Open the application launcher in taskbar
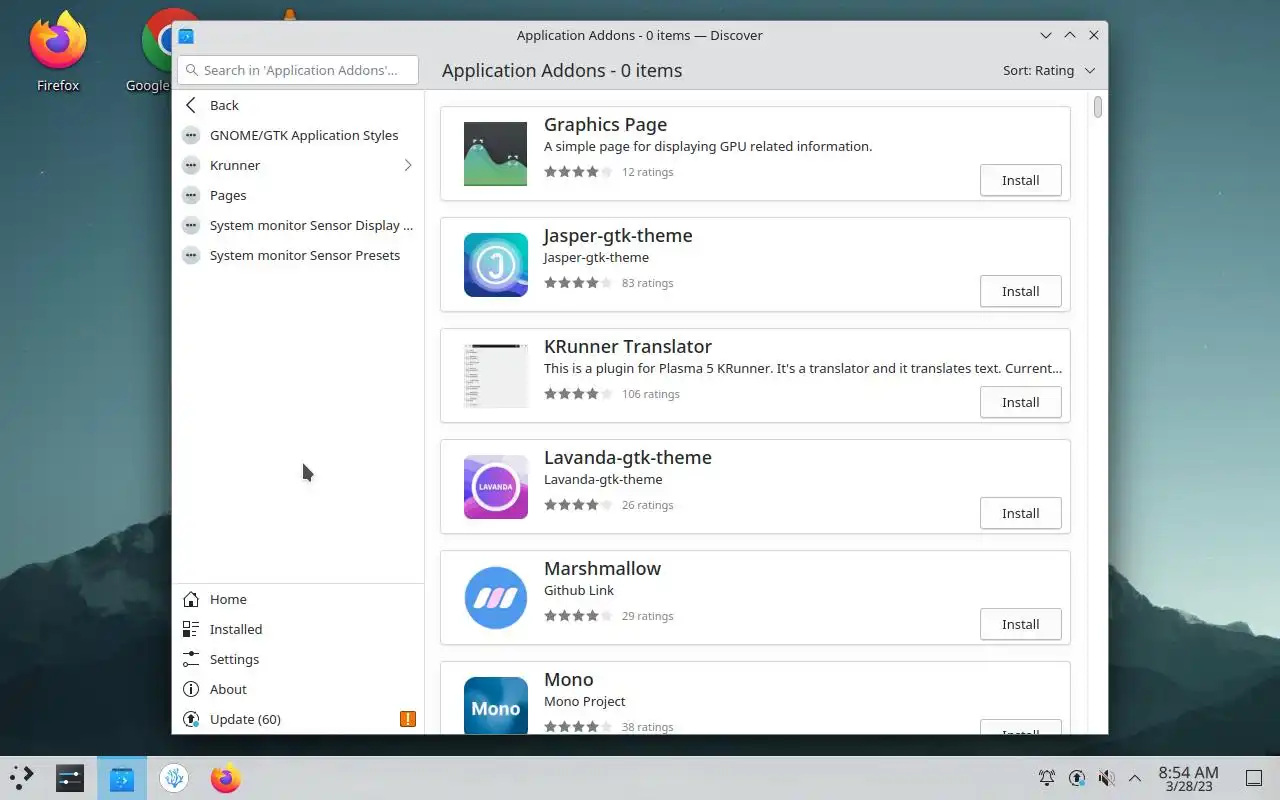Viewport: 1280px width, 800px height. [x=22, y=778]
